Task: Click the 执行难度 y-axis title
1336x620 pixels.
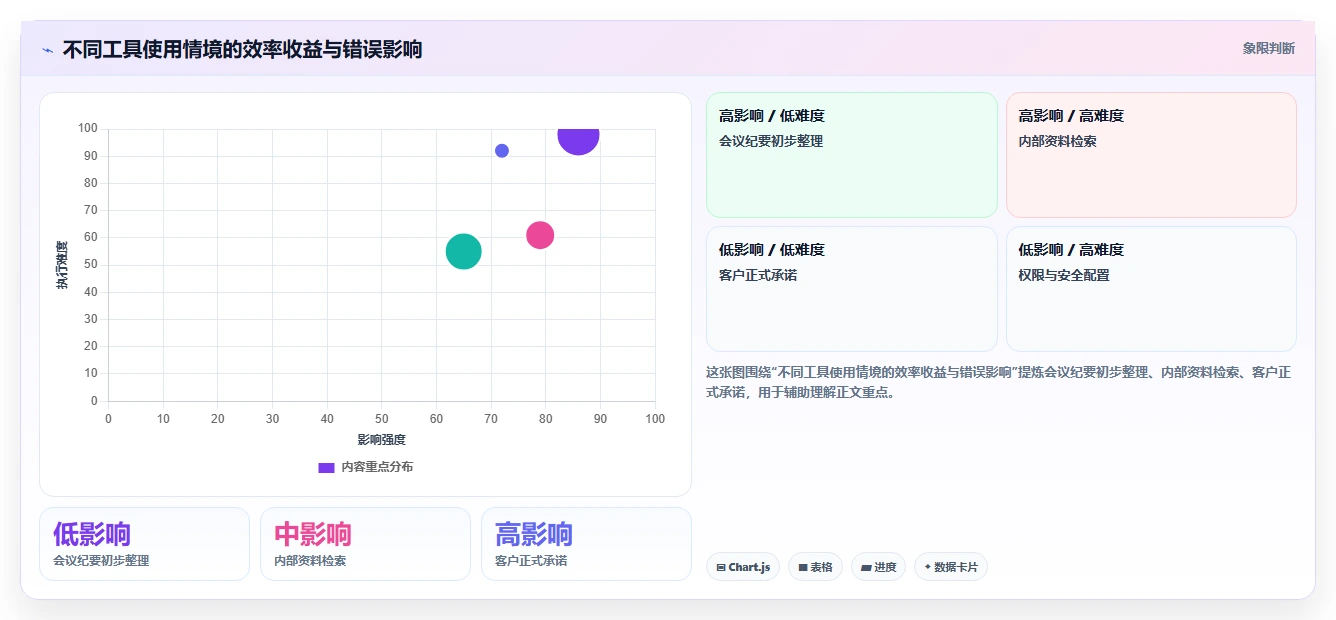Action: 62,265
